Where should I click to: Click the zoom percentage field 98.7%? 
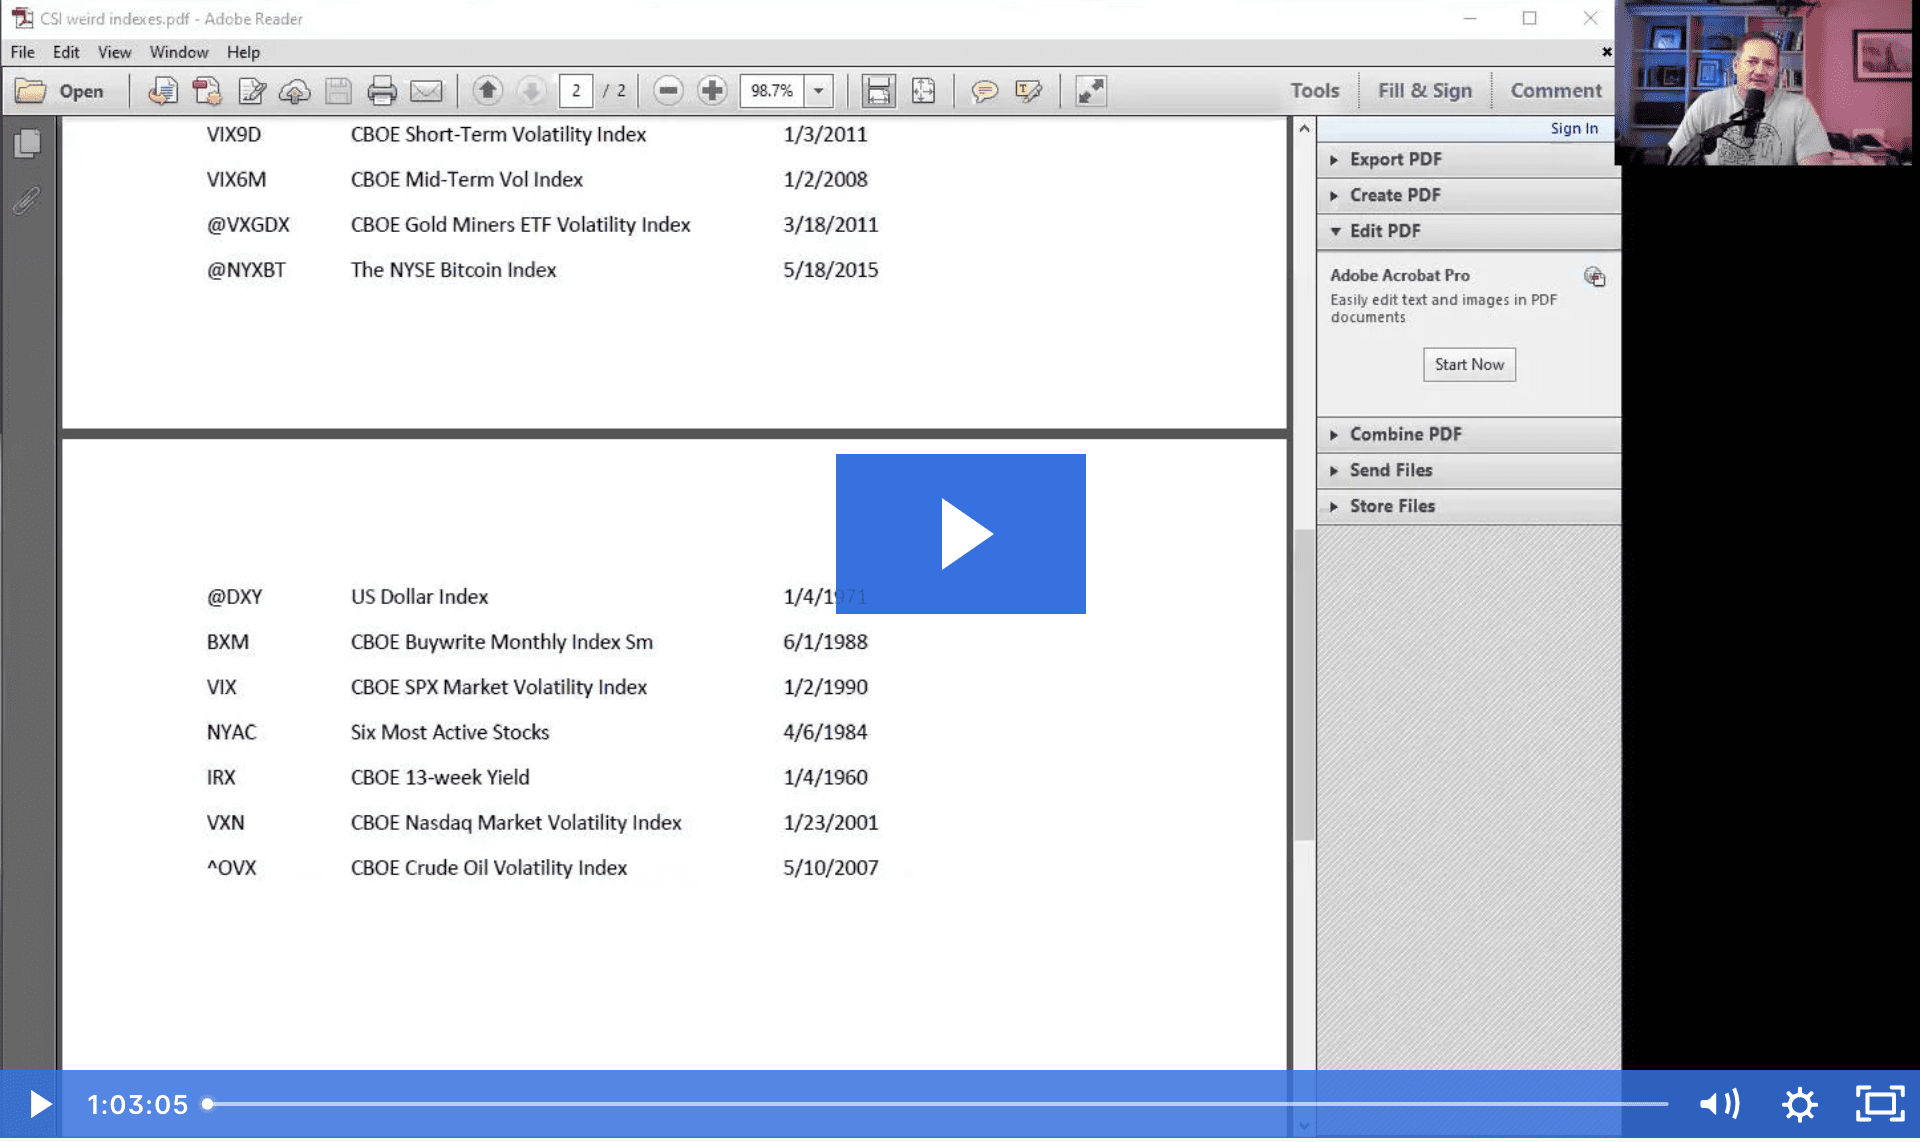[772, 91]
